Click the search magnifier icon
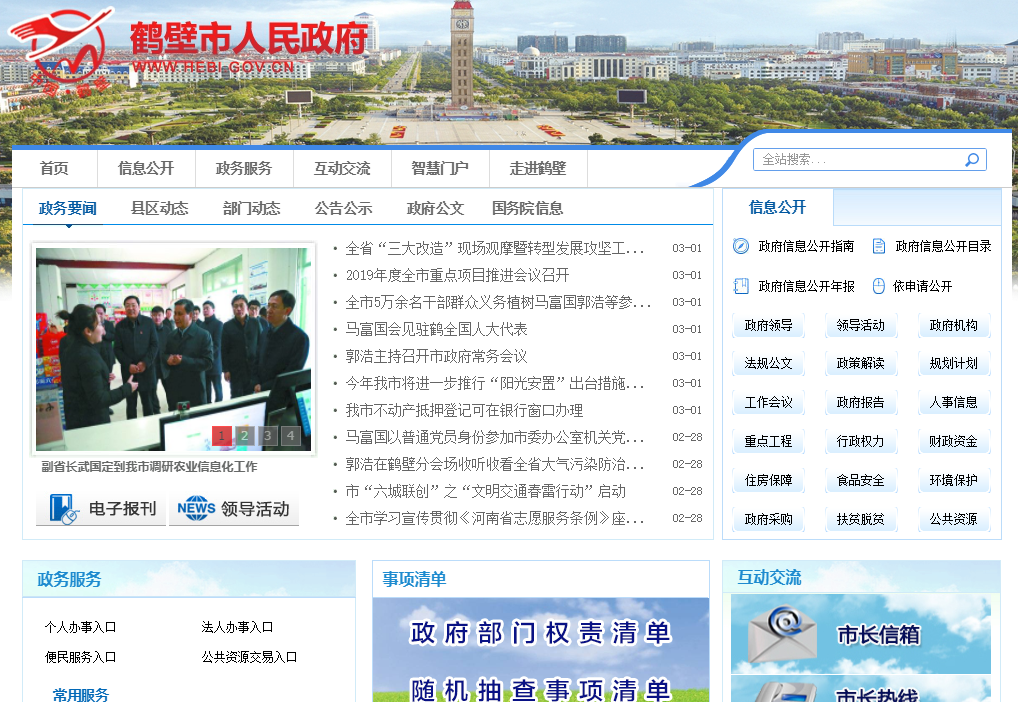The width and height of the screenshot is (1018, 702). (x=972, y=160)
